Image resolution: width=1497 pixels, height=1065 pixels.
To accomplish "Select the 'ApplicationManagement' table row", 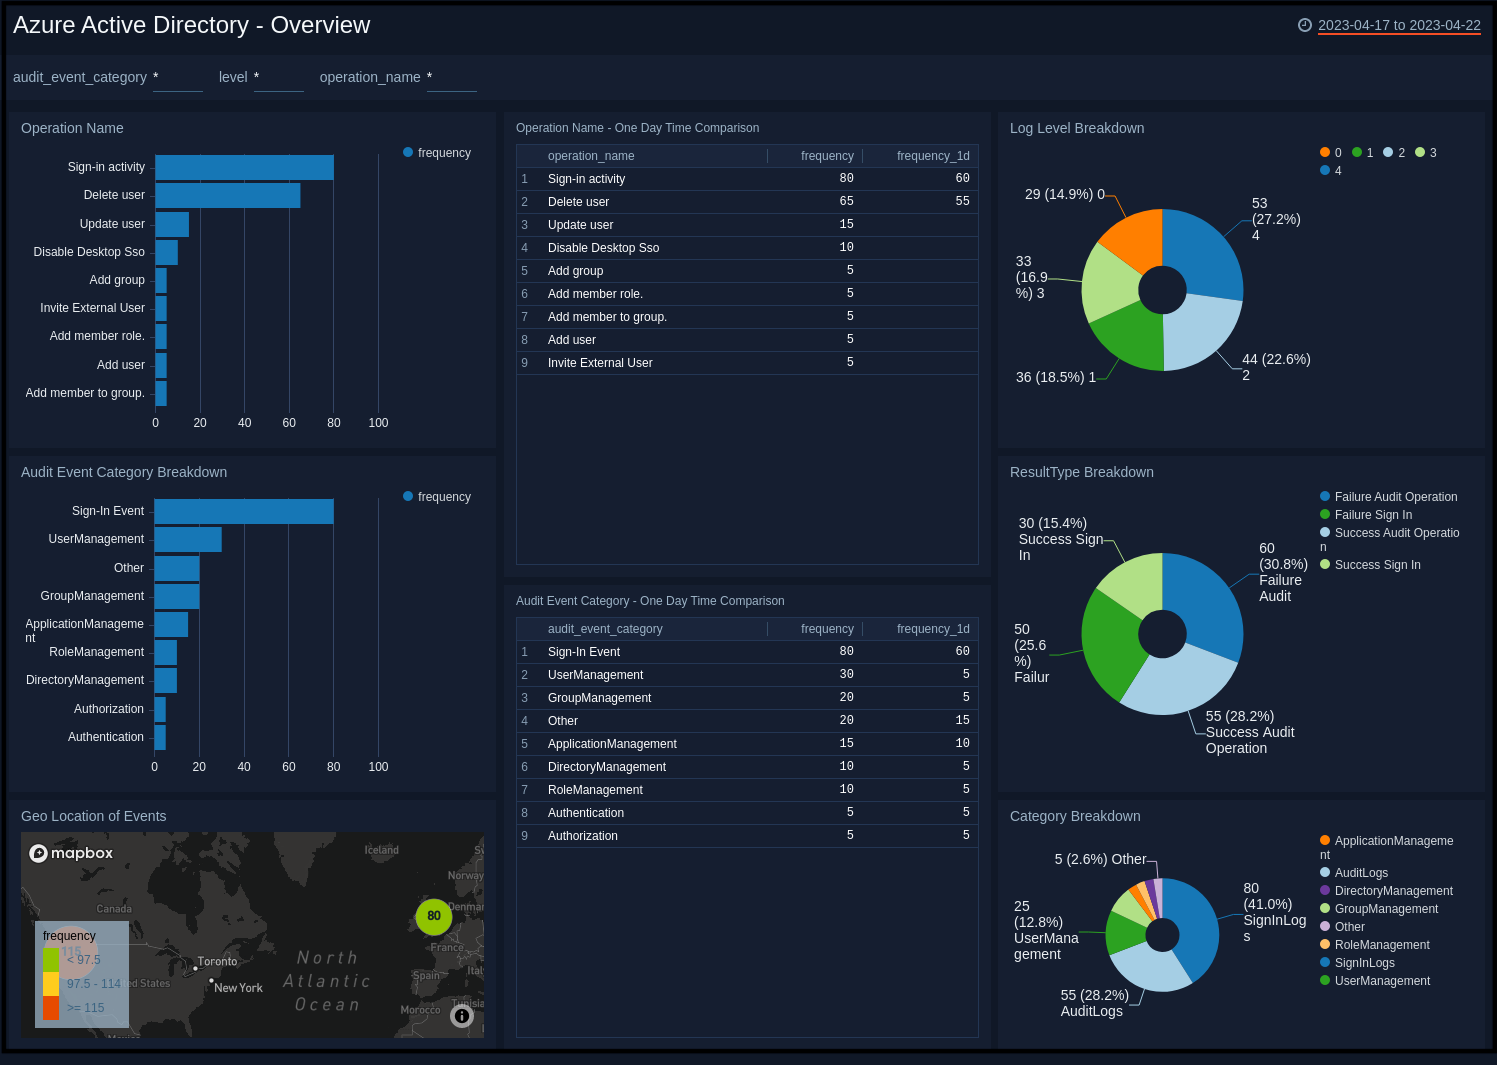I will click(x=747, y=744).
